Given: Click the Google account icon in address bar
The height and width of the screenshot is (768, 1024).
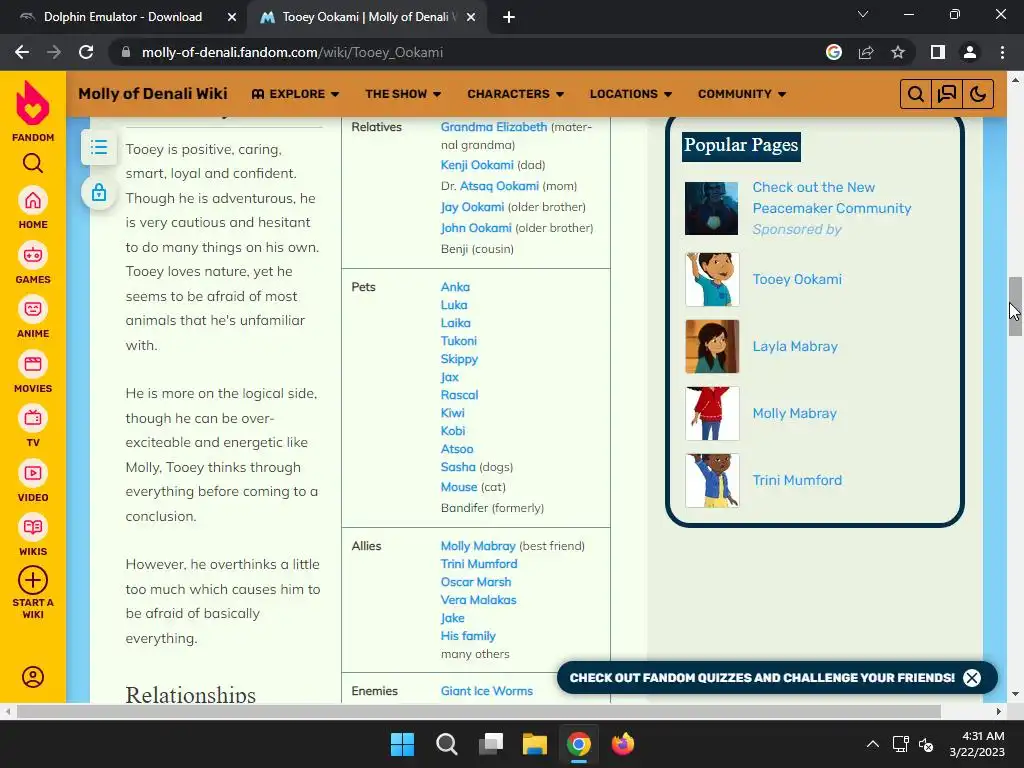Looking at the screenshot, I should tap(834, 52).
